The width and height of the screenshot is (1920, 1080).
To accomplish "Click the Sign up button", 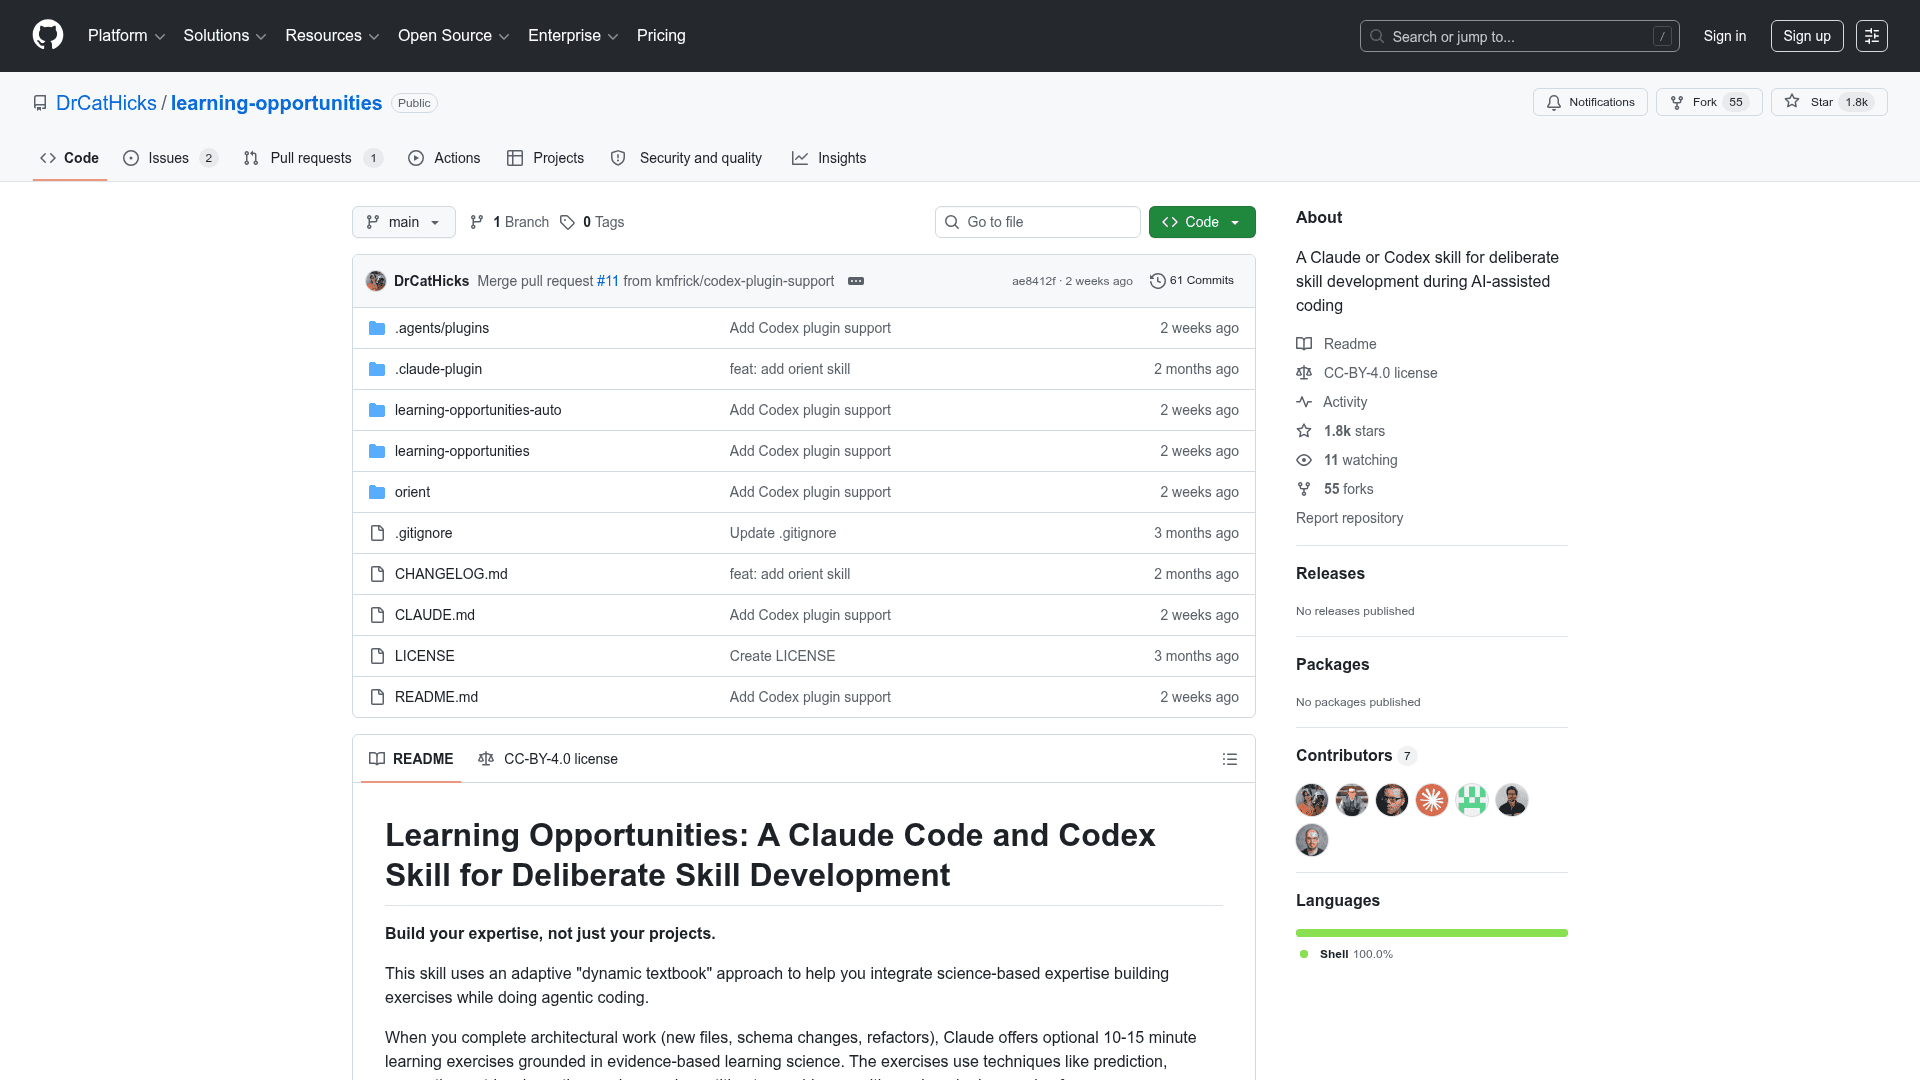I will 1806,36.
